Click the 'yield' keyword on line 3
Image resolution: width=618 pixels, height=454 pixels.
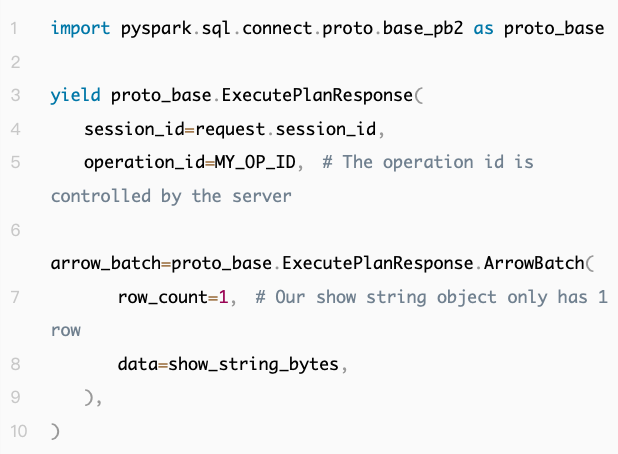75,96
